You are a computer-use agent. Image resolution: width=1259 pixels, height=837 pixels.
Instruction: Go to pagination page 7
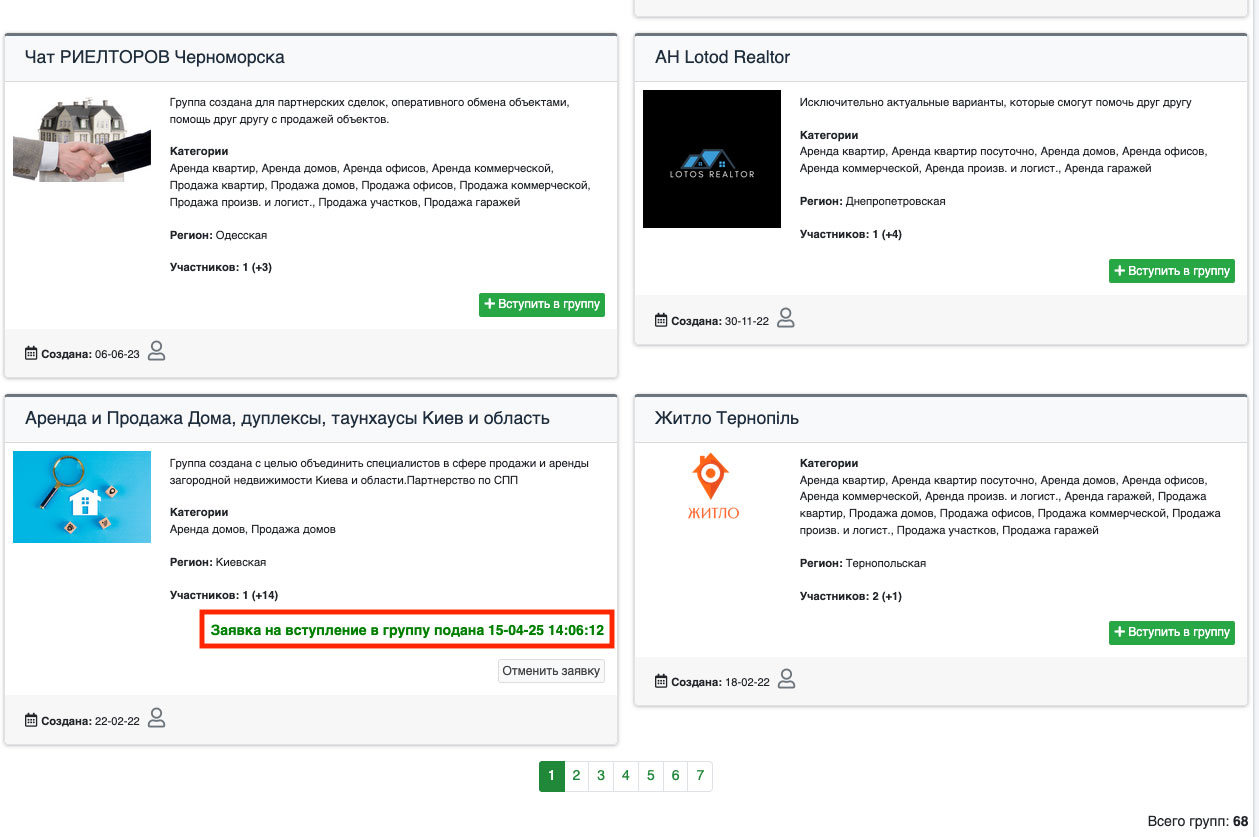pos(700,776)
